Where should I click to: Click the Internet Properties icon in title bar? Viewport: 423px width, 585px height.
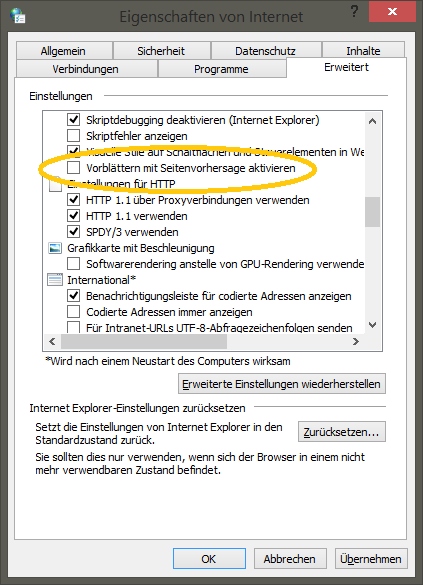(18, 16)
